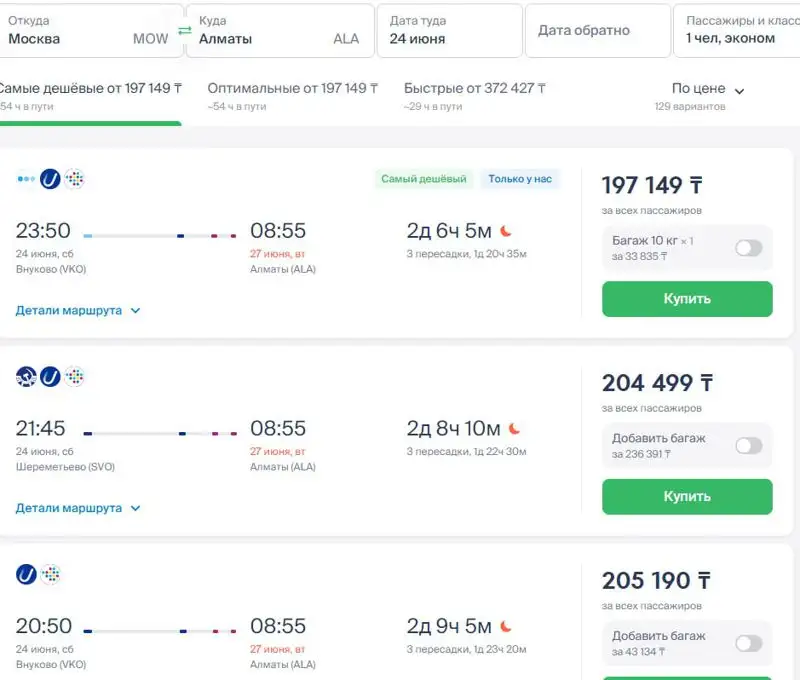Buy the 197 149 ₸ ticket
The width and height of the screenshot is (800, 680).
click(x=687, y=299)
